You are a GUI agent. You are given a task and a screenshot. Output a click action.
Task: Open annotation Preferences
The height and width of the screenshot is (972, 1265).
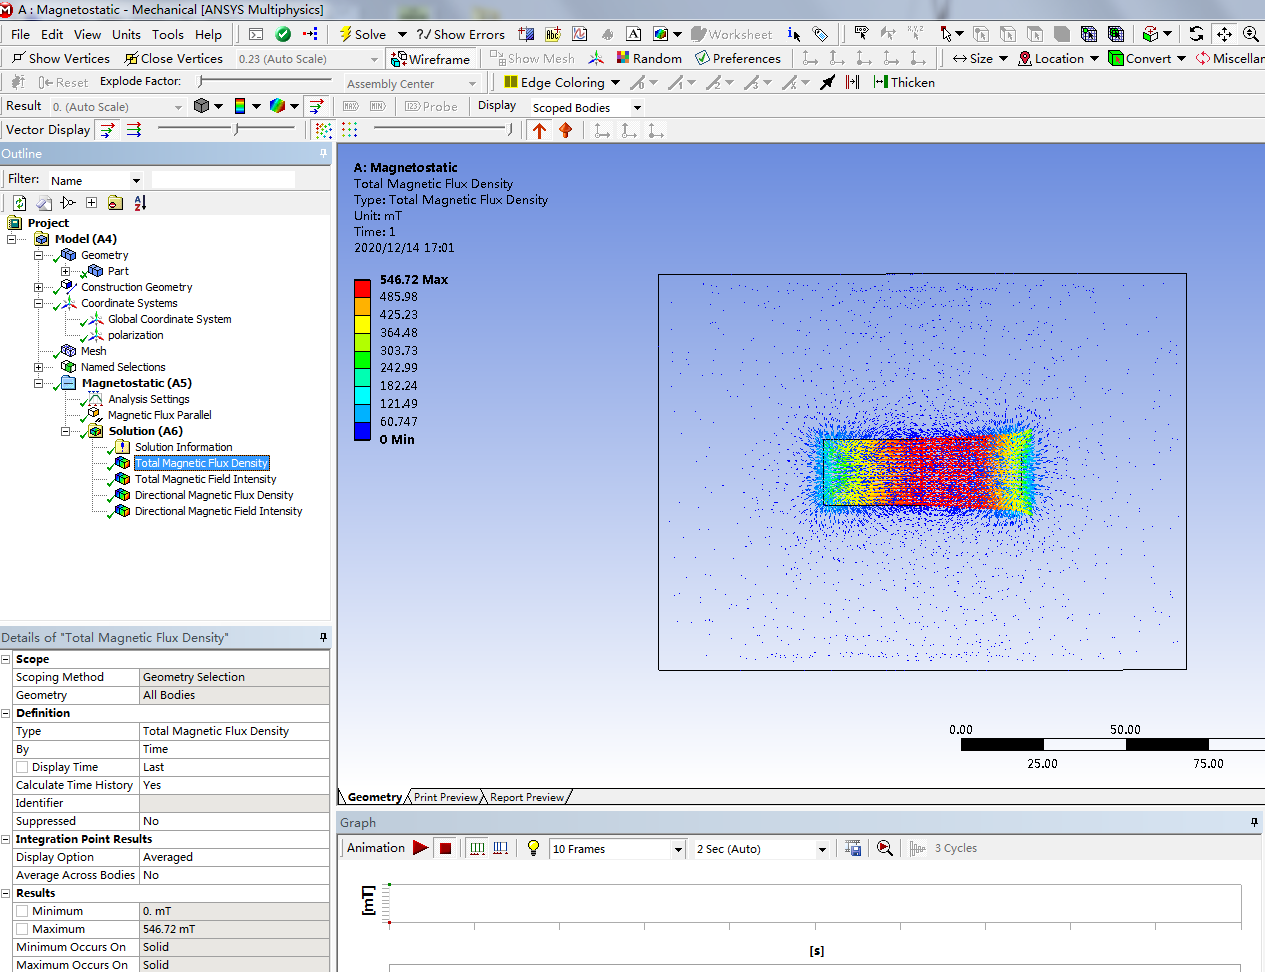coord(738,58)
